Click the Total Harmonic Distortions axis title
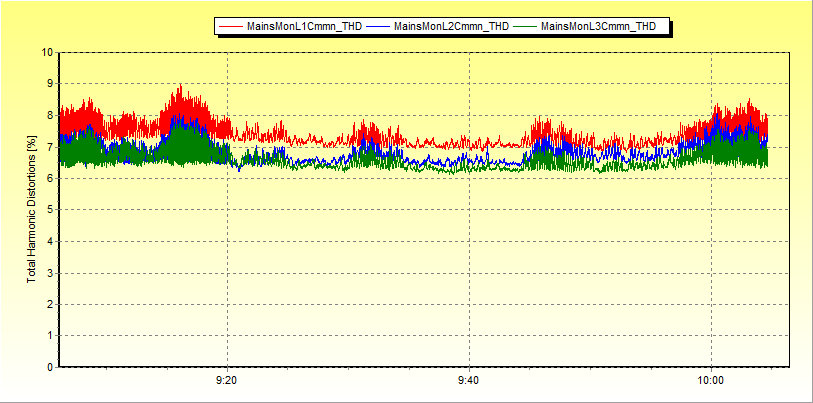 (x=32, y=210)
